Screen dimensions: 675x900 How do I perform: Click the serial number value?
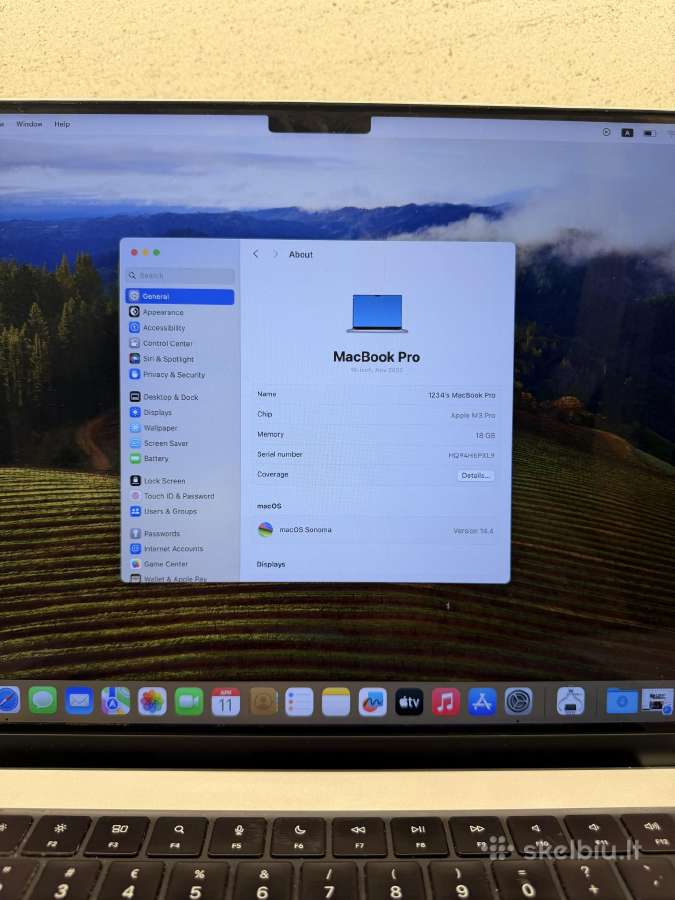[471, 455]
